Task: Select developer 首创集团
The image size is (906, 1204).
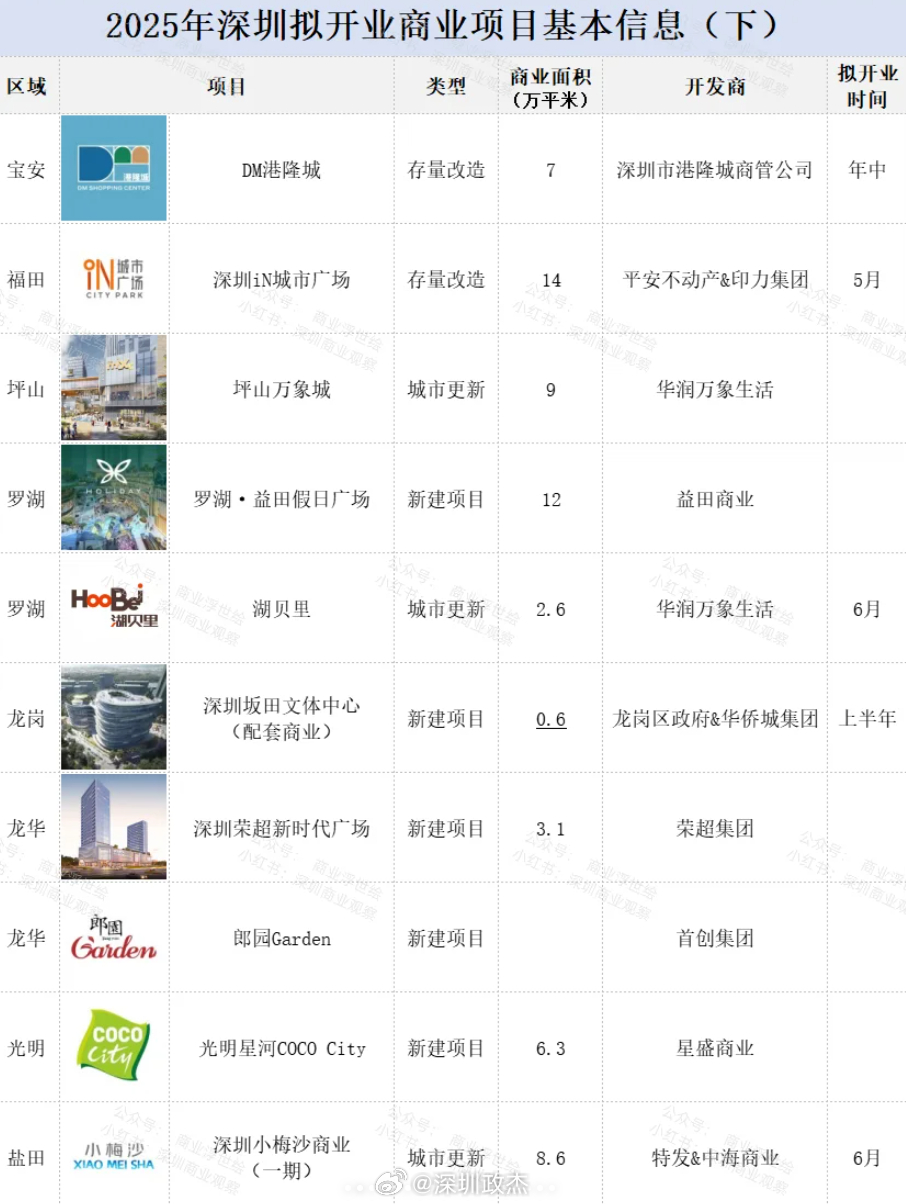Action: click(x=715, y=939)
